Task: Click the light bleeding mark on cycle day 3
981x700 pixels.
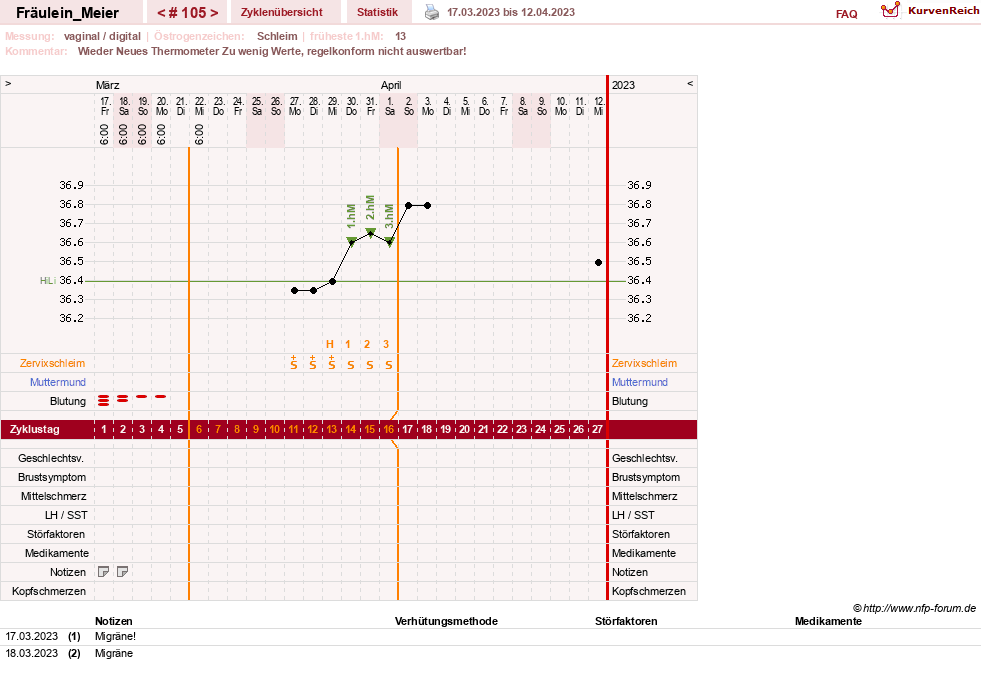Action: point(142,397)
